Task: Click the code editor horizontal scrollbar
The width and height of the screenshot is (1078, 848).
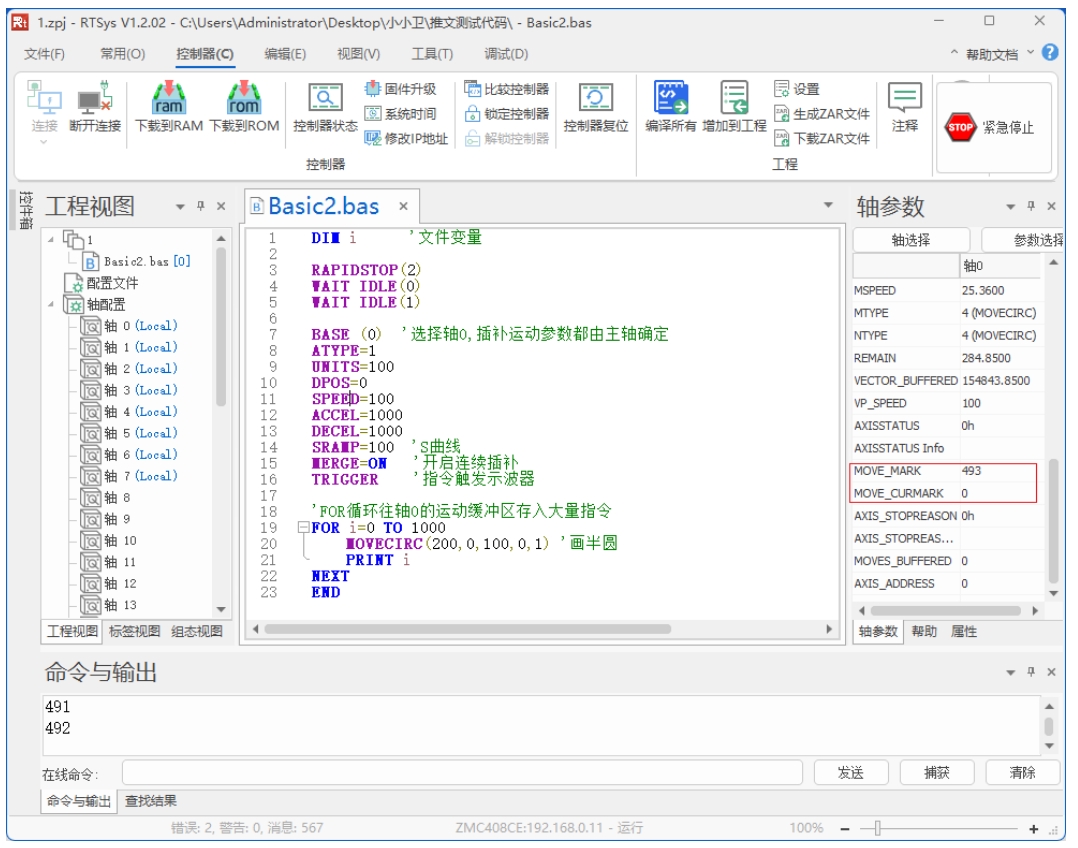Action: (x=468, y=629)
